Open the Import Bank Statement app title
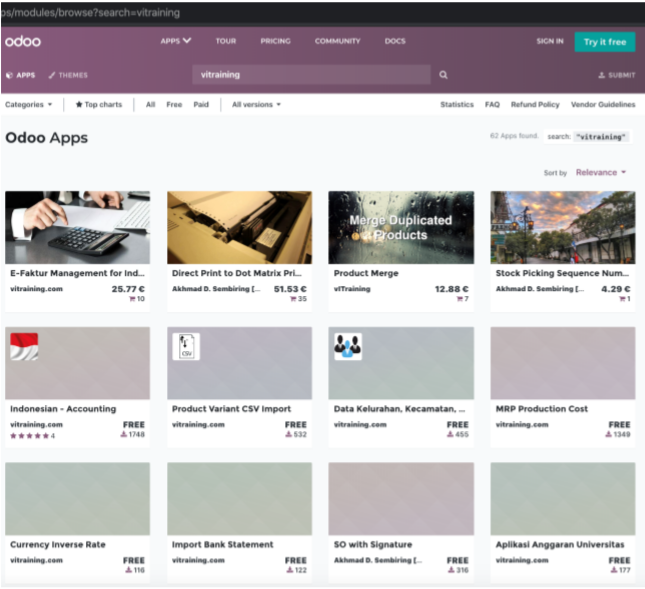The height and width of the screenshot is (589, 645). (223, 545)
